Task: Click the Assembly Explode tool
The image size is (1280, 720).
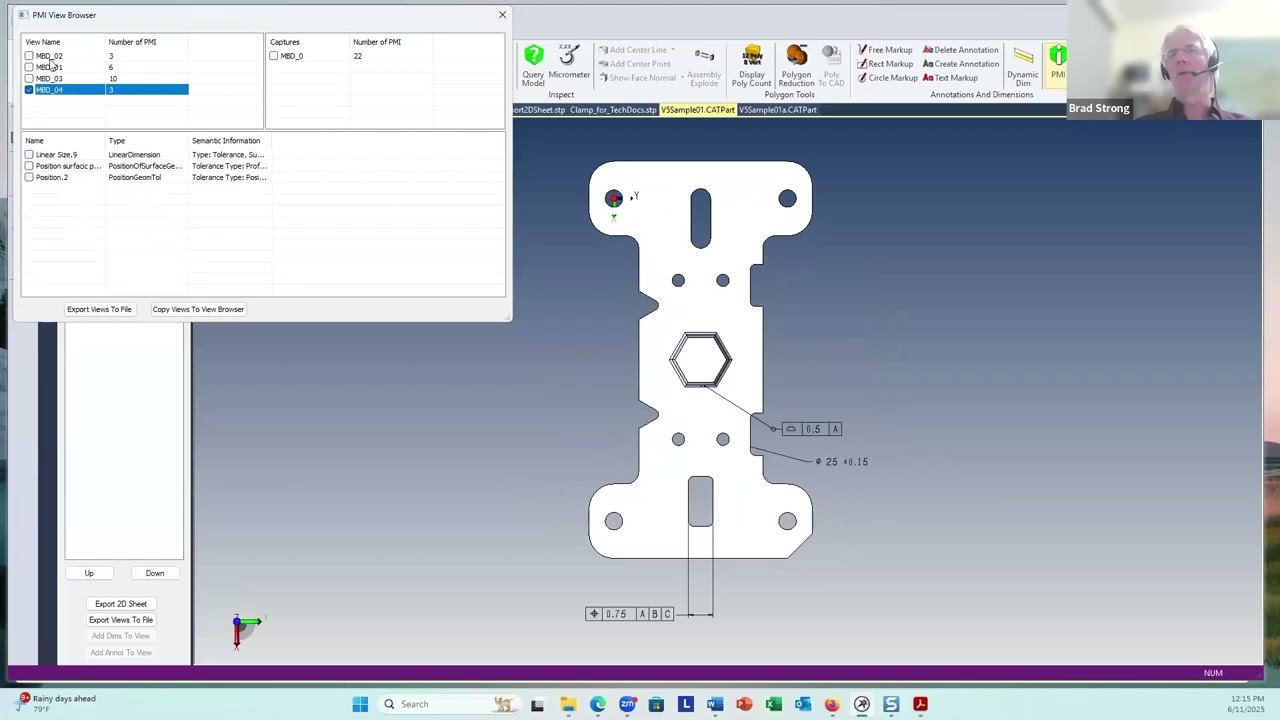Action: pyautogui.click(x=704, y=67)
